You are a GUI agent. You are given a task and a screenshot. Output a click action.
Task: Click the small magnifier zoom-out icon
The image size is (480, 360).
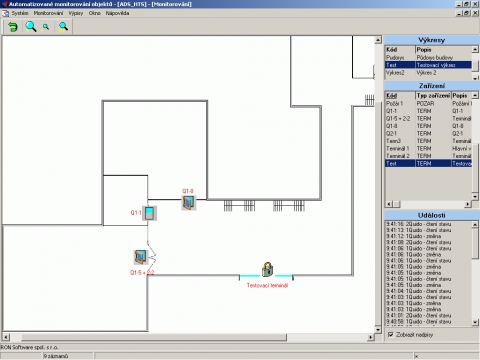click(x=46, y=27)
